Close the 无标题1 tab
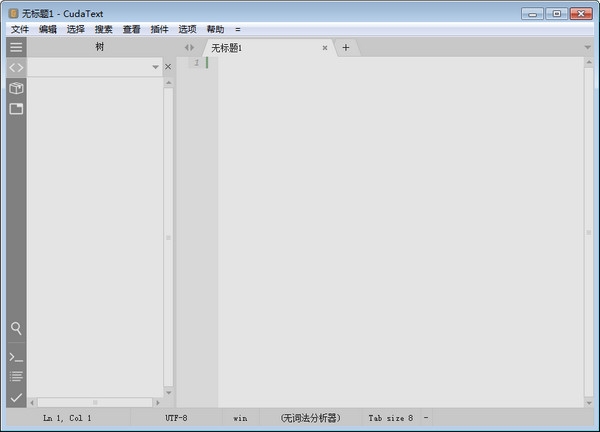This screenshot has width=600, height=432. pos(325,48)
